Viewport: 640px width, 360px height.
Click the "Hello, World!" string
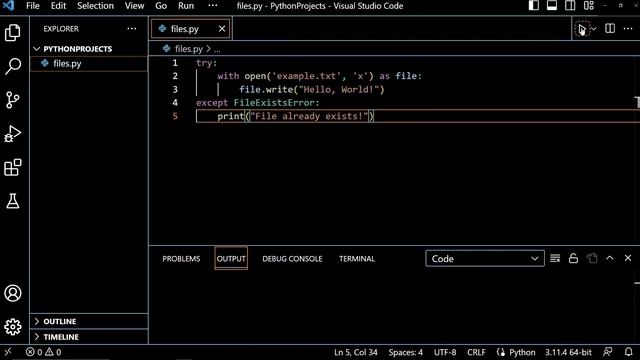click(x=339, y=89)
